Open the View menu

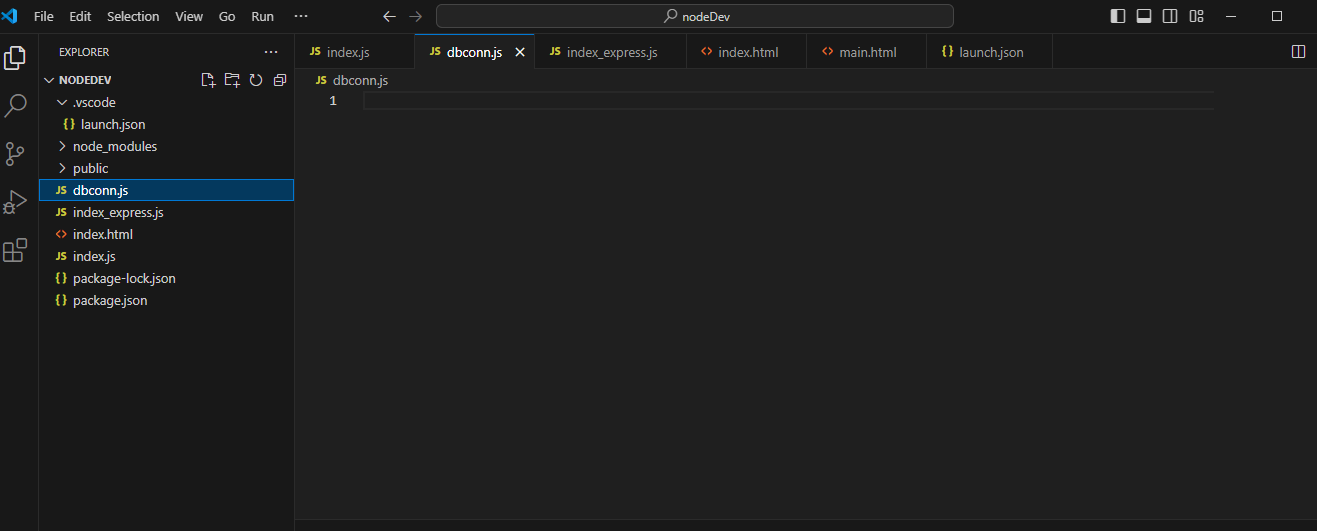click(189, 16)
